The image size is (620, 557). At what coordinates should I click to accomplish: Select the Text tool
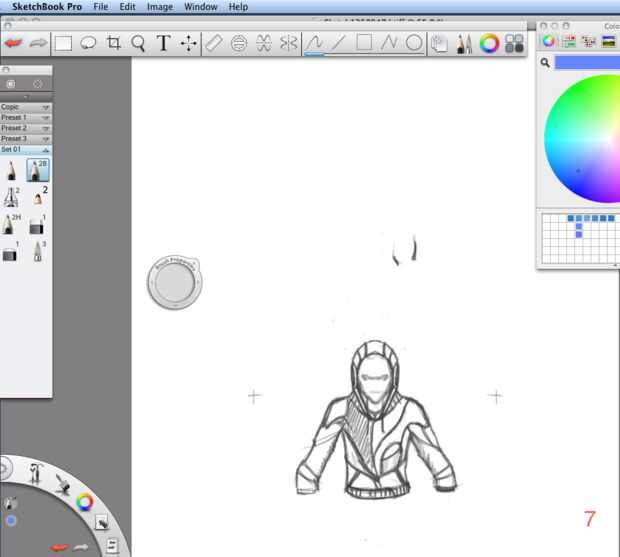point(163,43)
